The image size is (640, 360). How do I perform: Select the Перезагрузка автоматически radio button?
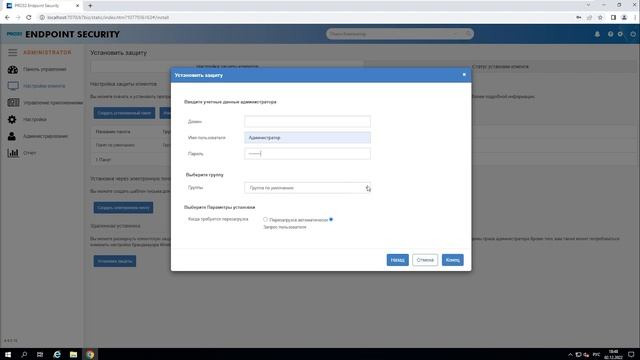[265, 220]
